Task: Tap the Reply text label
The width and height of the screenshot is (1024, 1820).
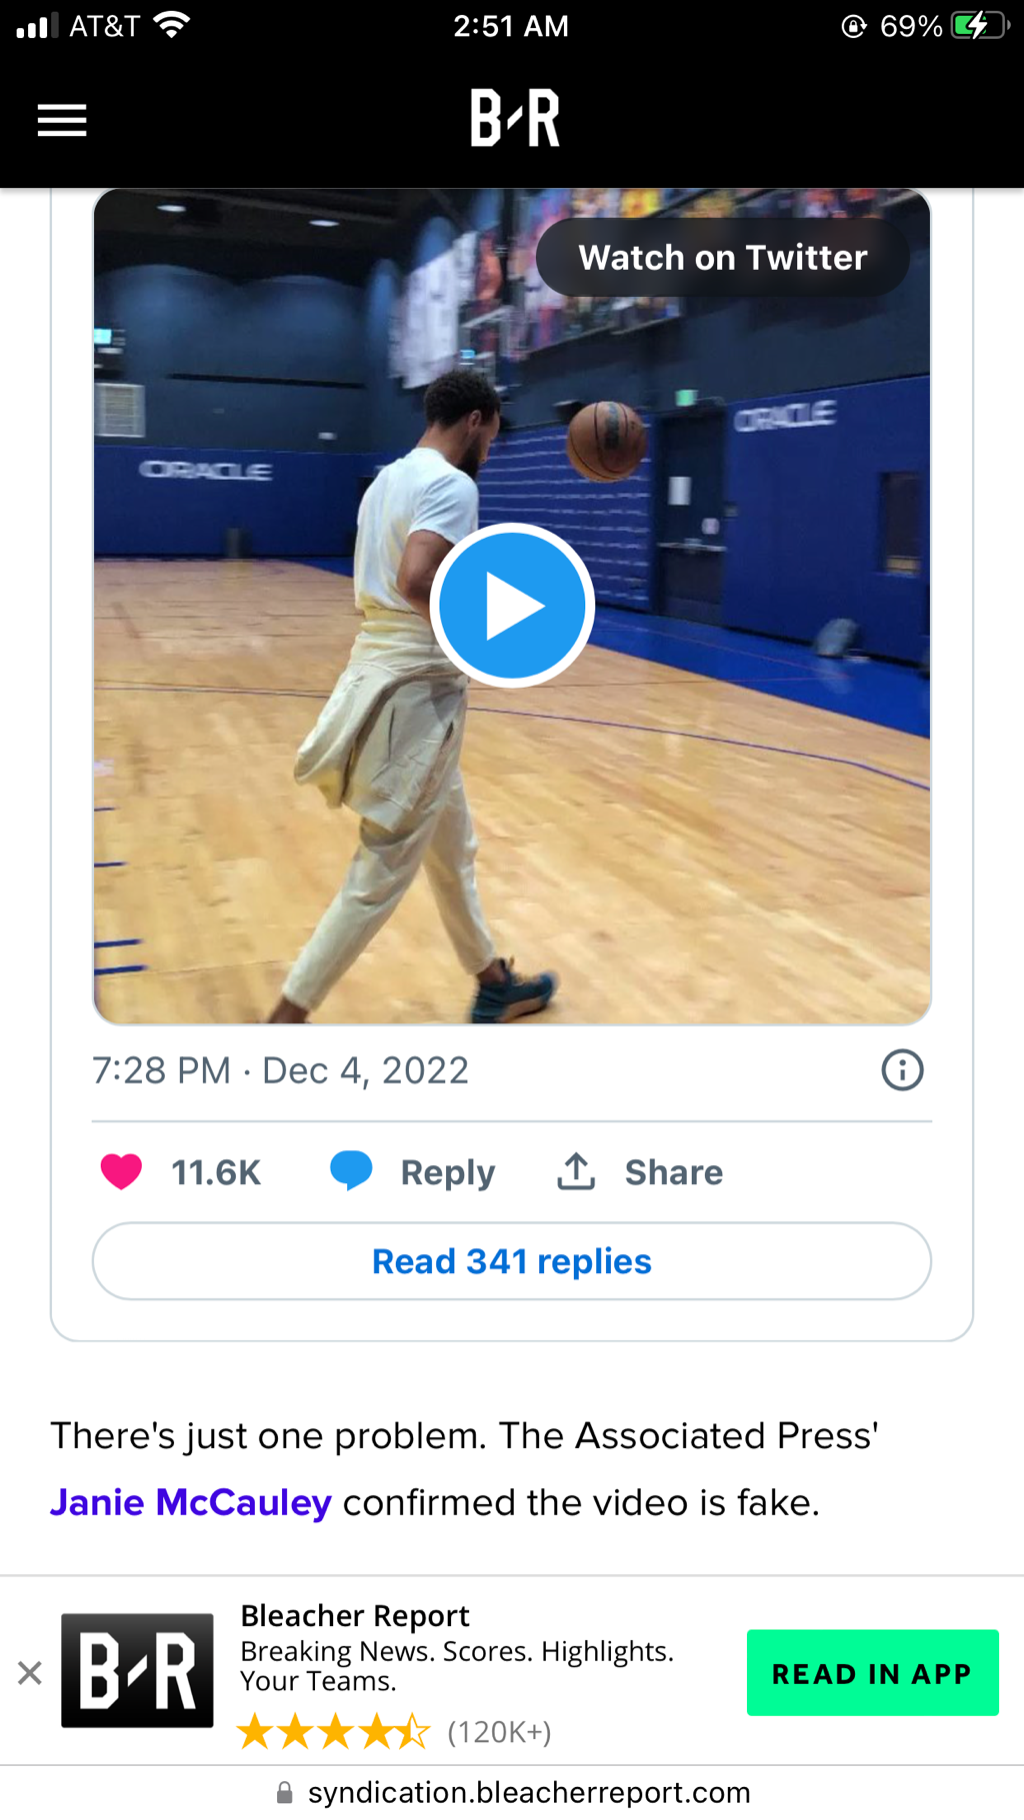Action: (x=447, y=1172)
